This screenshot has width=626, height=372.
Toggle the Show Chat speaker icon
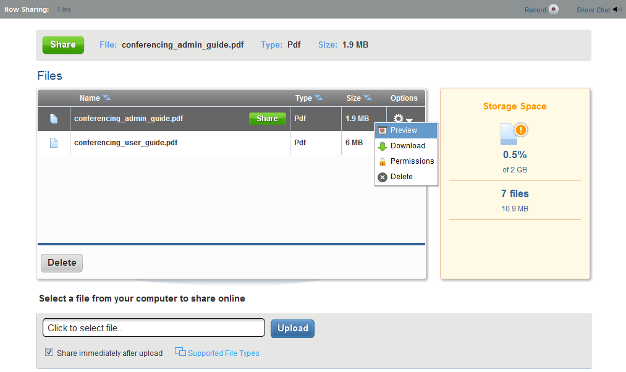[x=617, y=9]
